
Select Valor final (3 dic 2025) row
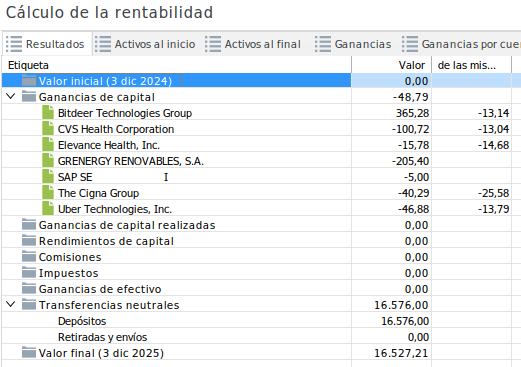click(261, 353)
